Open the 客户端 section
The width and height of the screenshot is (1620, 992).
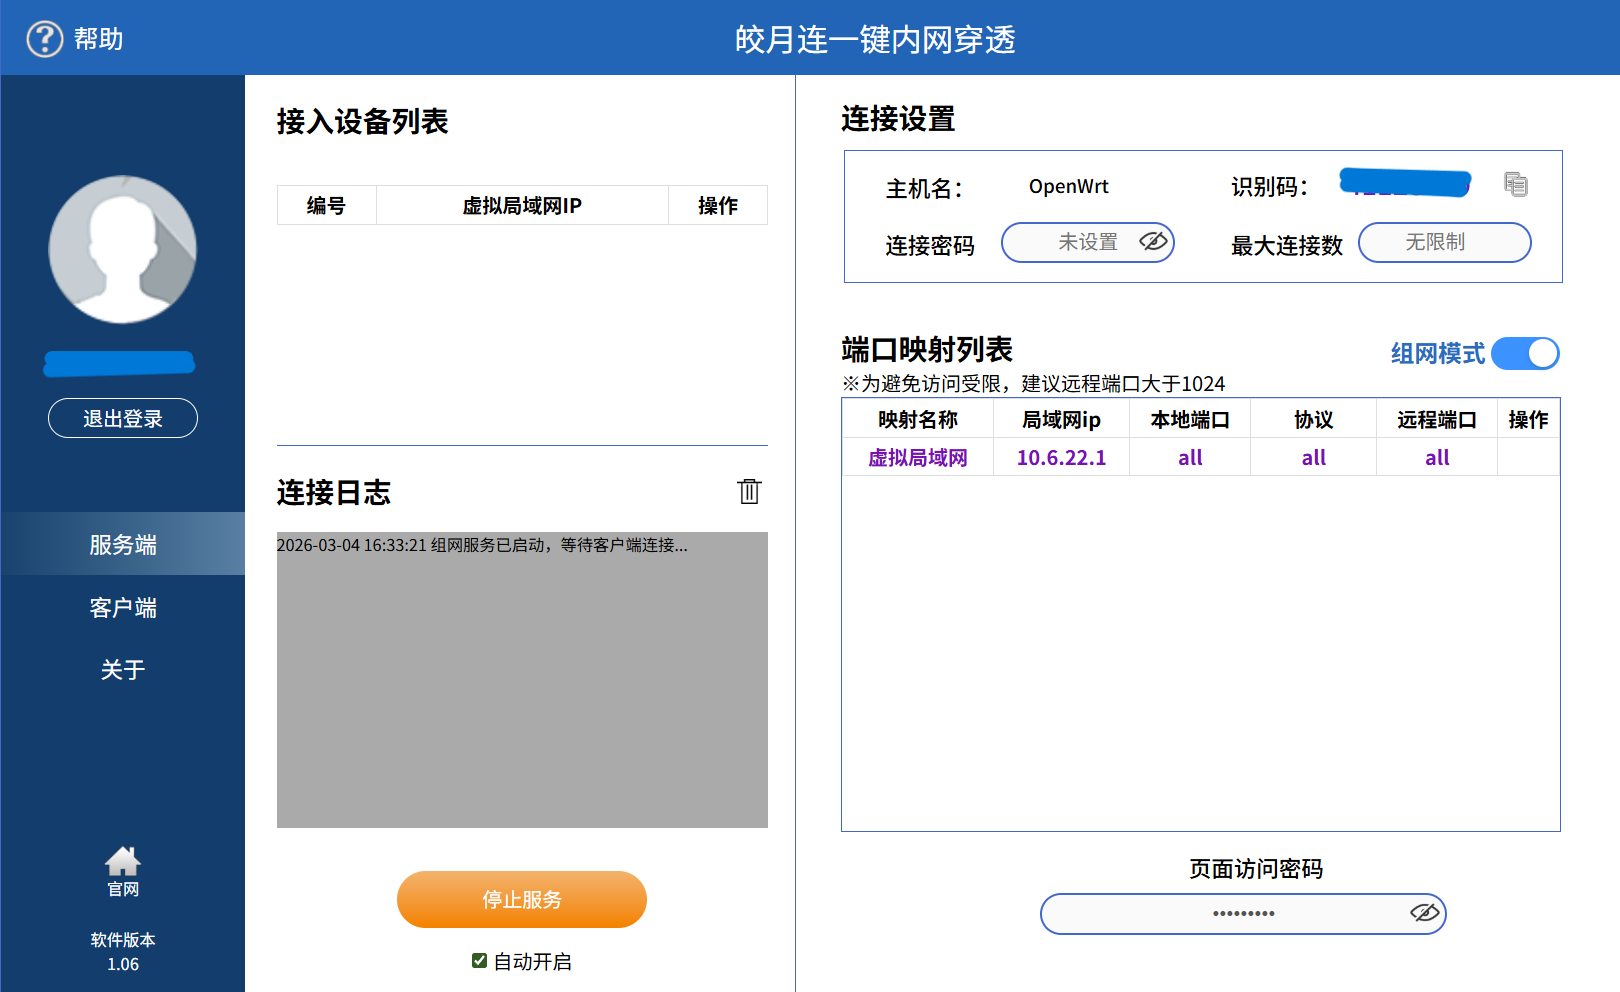pyautogui.click(x=123, y=607)
